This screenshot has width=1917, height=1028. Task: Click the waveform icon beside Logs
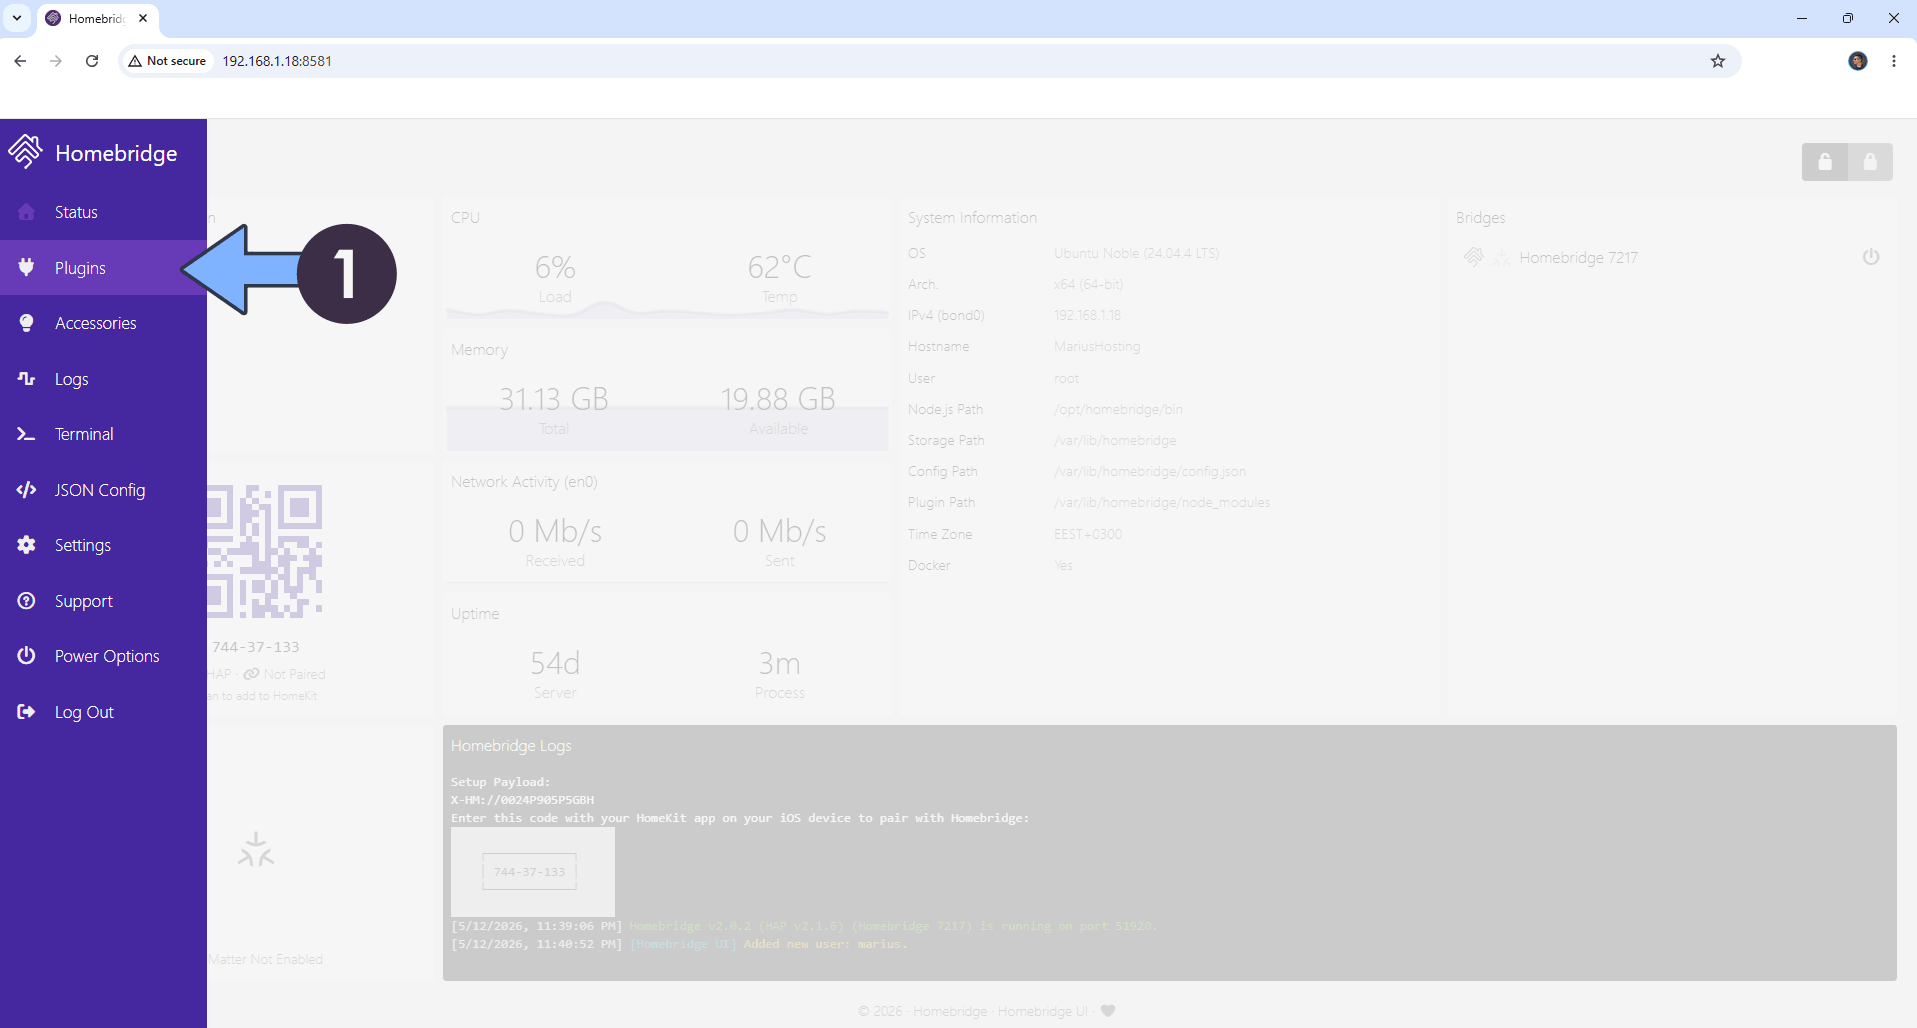[x=26, y=378]
